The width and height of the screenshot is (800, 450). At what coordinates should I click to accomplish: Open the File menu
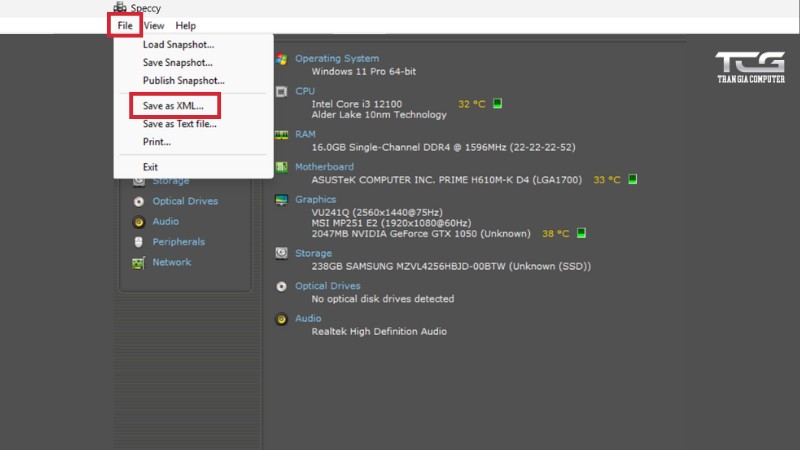coord(124,25)
